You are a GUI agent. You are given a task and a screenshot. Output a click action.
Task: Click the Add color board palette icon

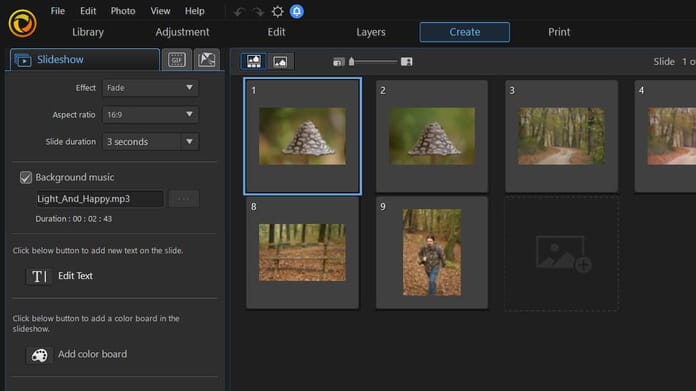(39, 355)
